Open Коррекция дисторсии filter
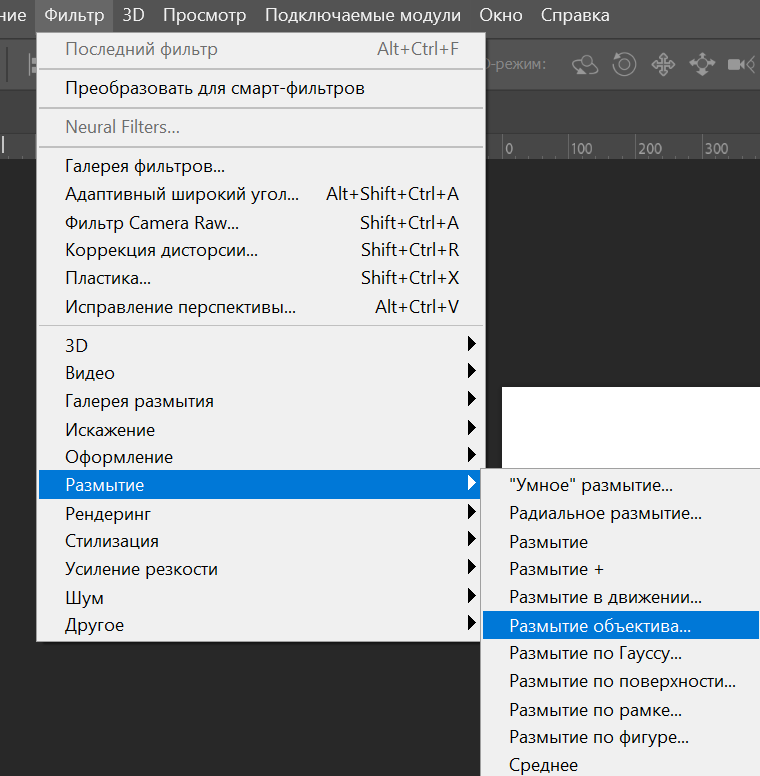The width and height of the screenshot is (760, 776). pos(261,250)
